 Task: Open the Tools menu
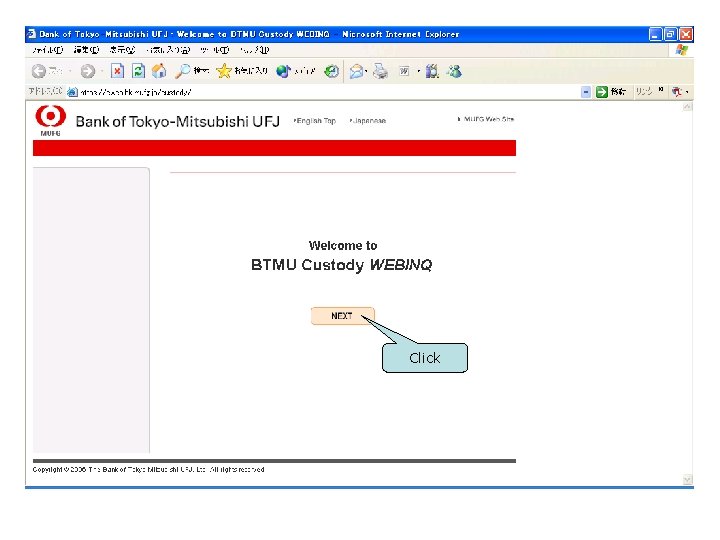pos(214,50)
